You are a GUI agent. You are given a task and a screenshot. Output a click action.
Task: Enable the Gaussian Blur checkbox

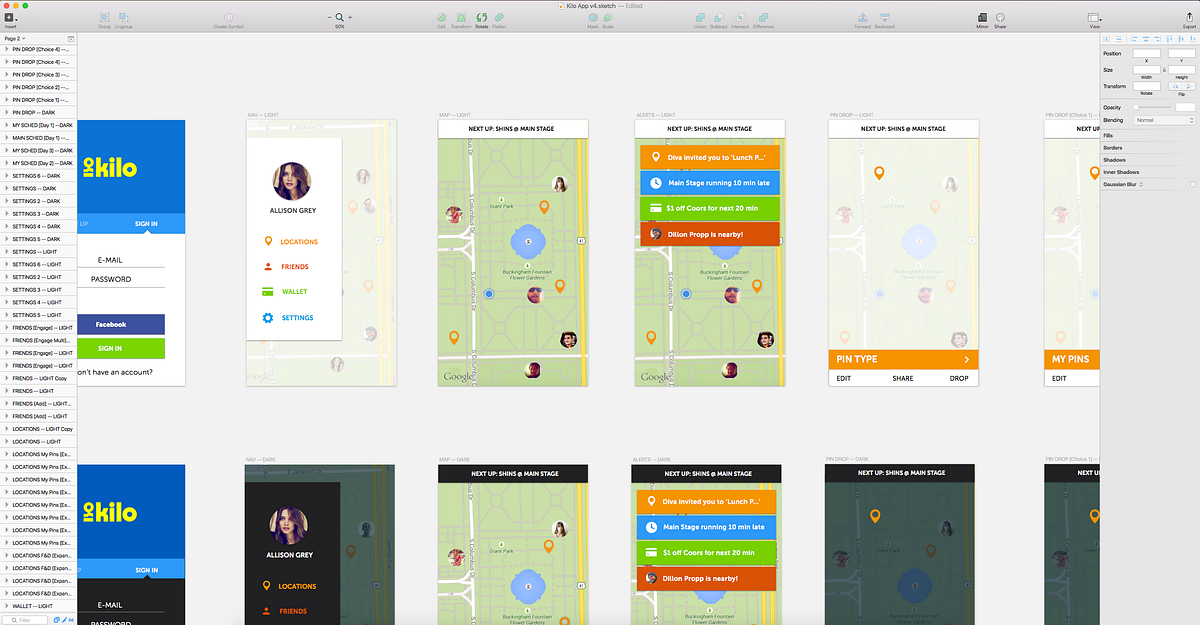[x=1192, y=184]
